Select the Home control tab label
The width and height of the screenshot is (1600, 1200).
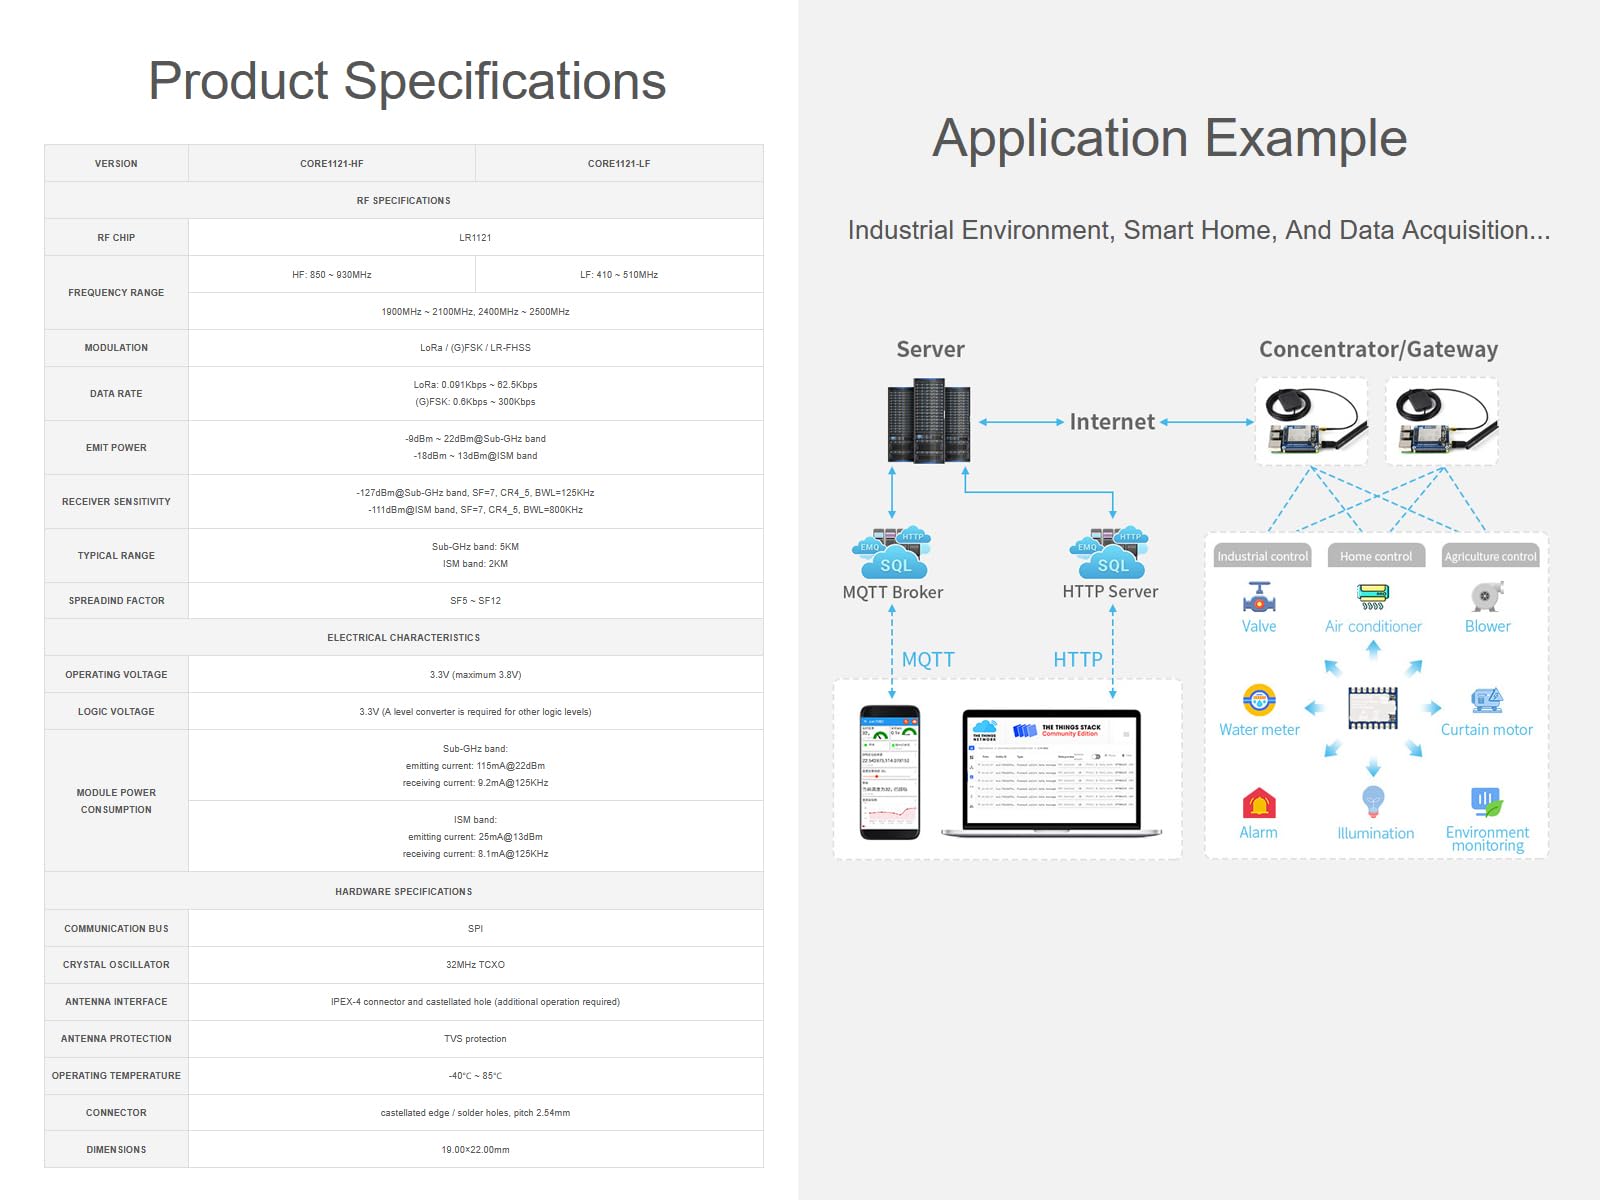1376,556
